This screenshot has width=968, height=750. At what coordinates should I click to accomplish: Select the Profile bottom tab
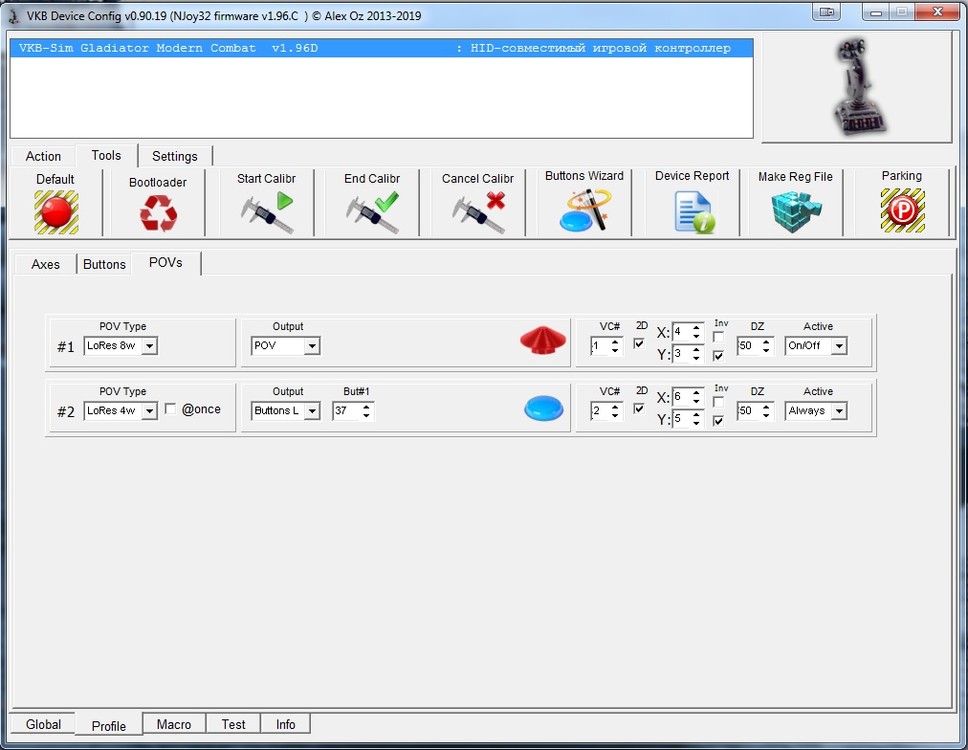[109, 726]
